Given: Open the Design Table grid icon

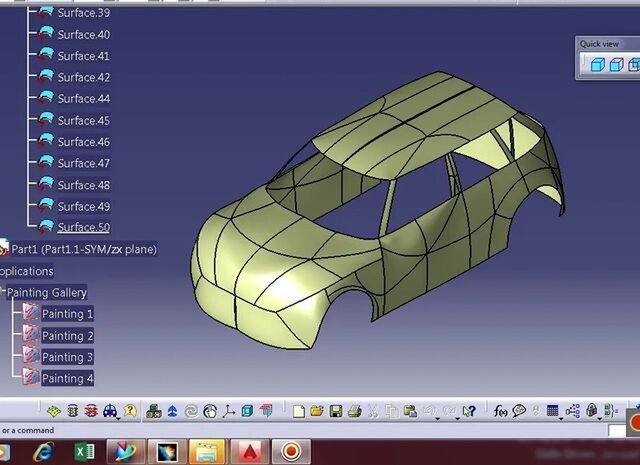Looking at the screenshot, I should coord(553,411).
